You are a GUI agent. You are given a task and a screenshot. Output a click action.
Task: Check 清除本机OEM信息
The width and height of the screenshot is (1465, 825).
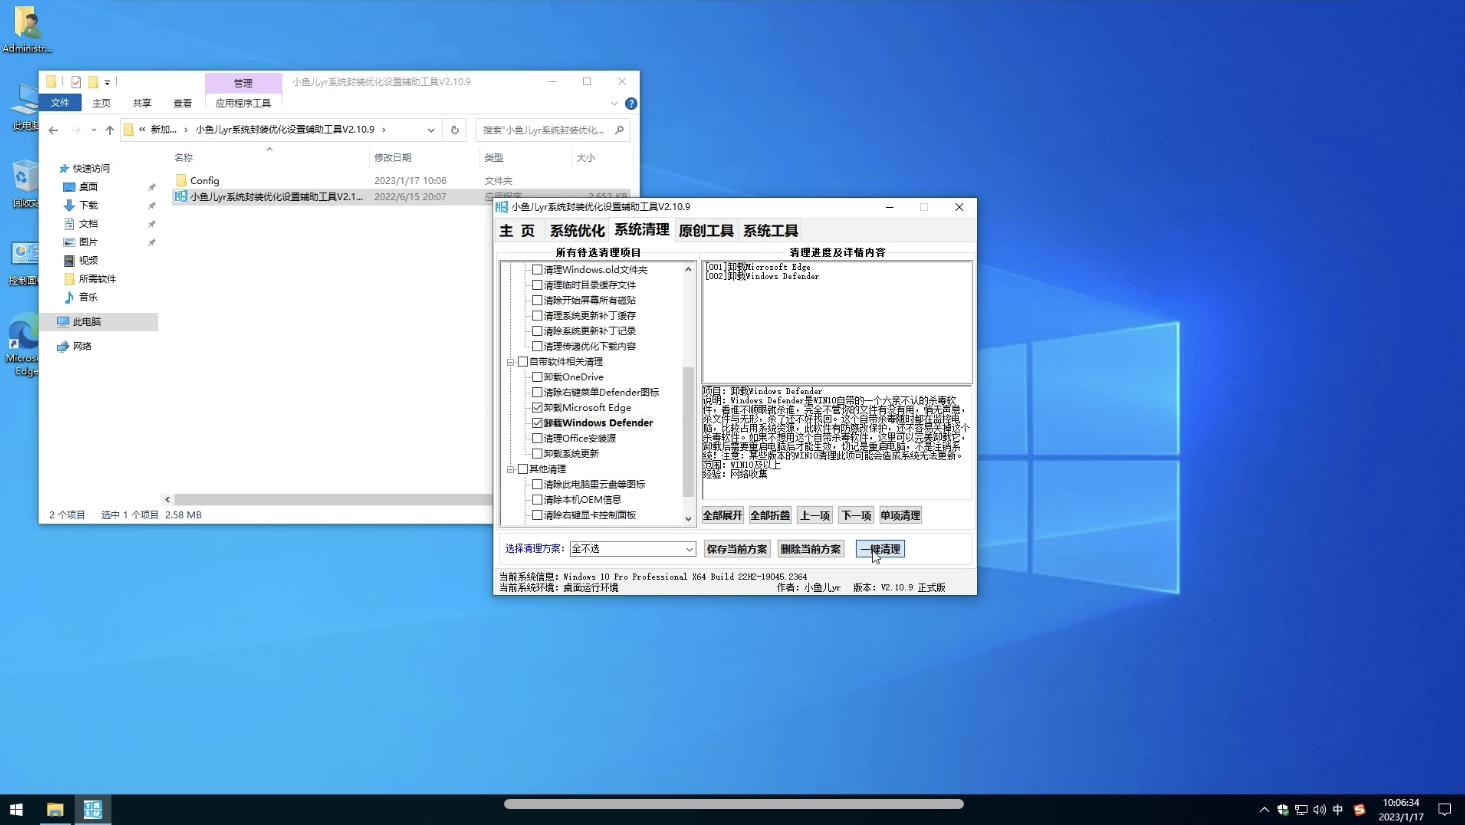(x=537, y=500)
